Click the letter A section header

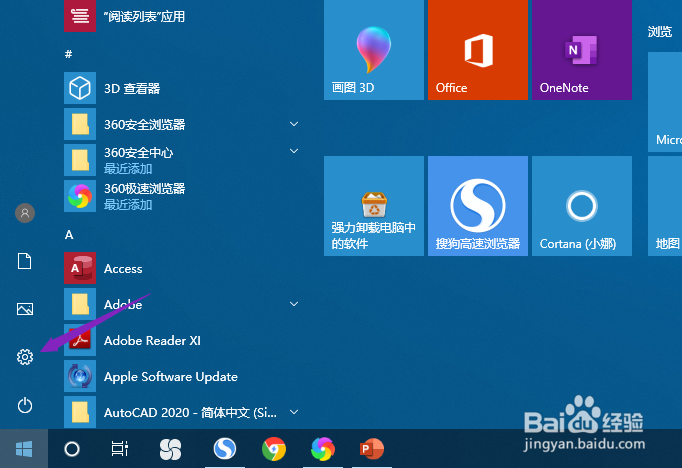click(x=69, y=235)
